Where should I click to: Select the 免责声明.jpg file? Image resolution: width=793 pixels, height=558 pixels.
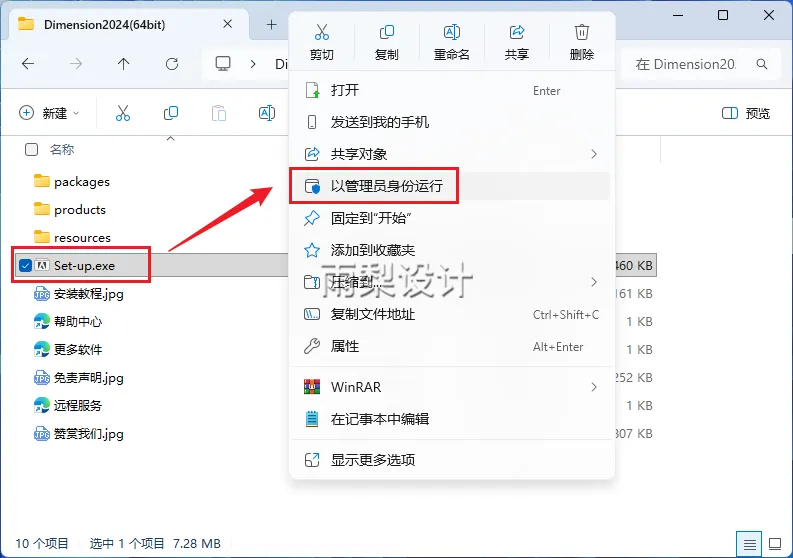(x=79, y=378)
